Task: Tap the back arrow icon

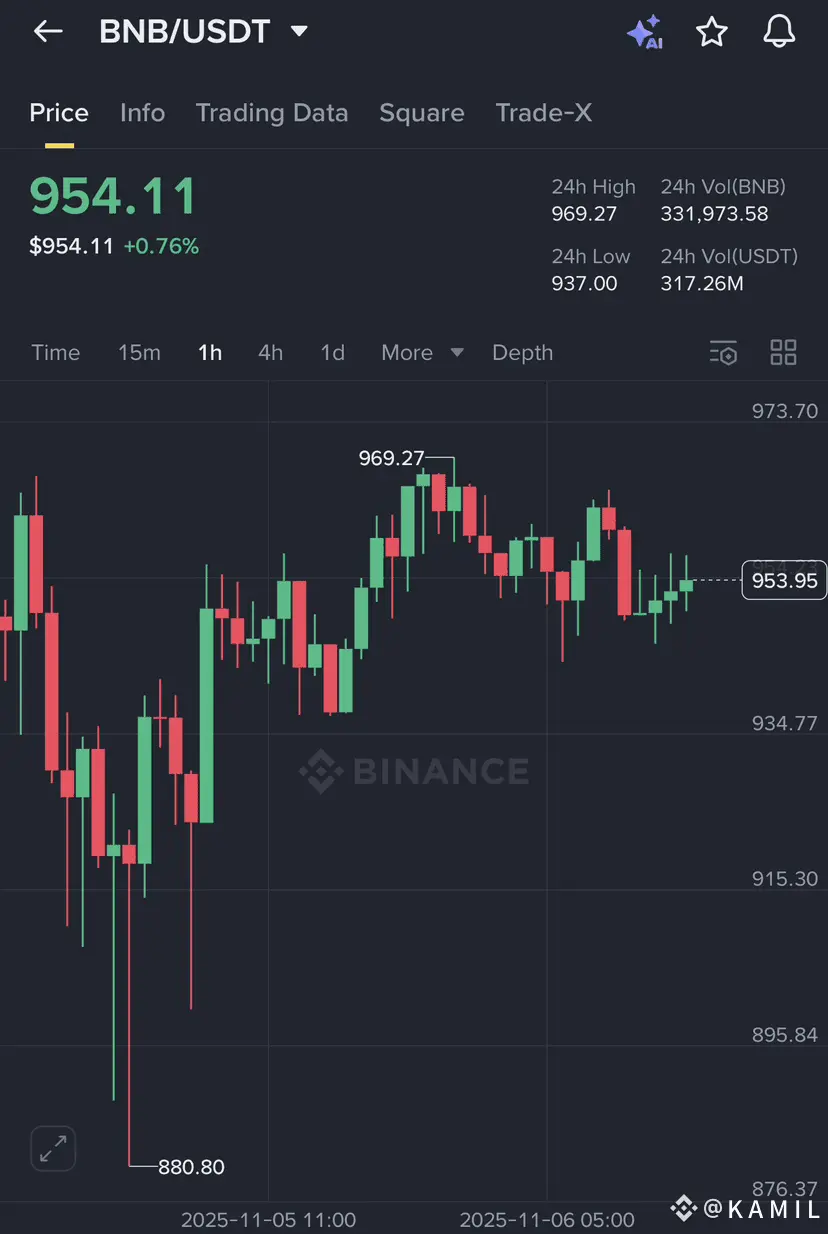Action: 48,32
